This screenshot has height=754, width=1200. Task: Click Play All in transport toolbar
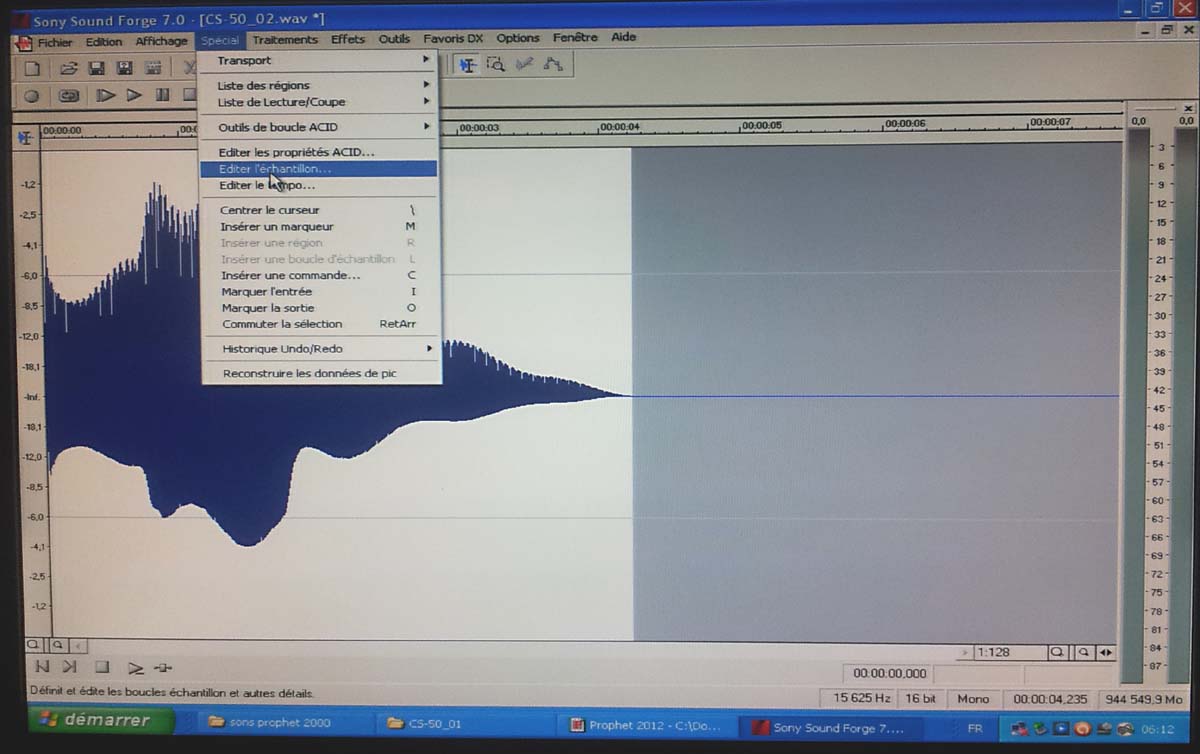(x=105, y=96)
